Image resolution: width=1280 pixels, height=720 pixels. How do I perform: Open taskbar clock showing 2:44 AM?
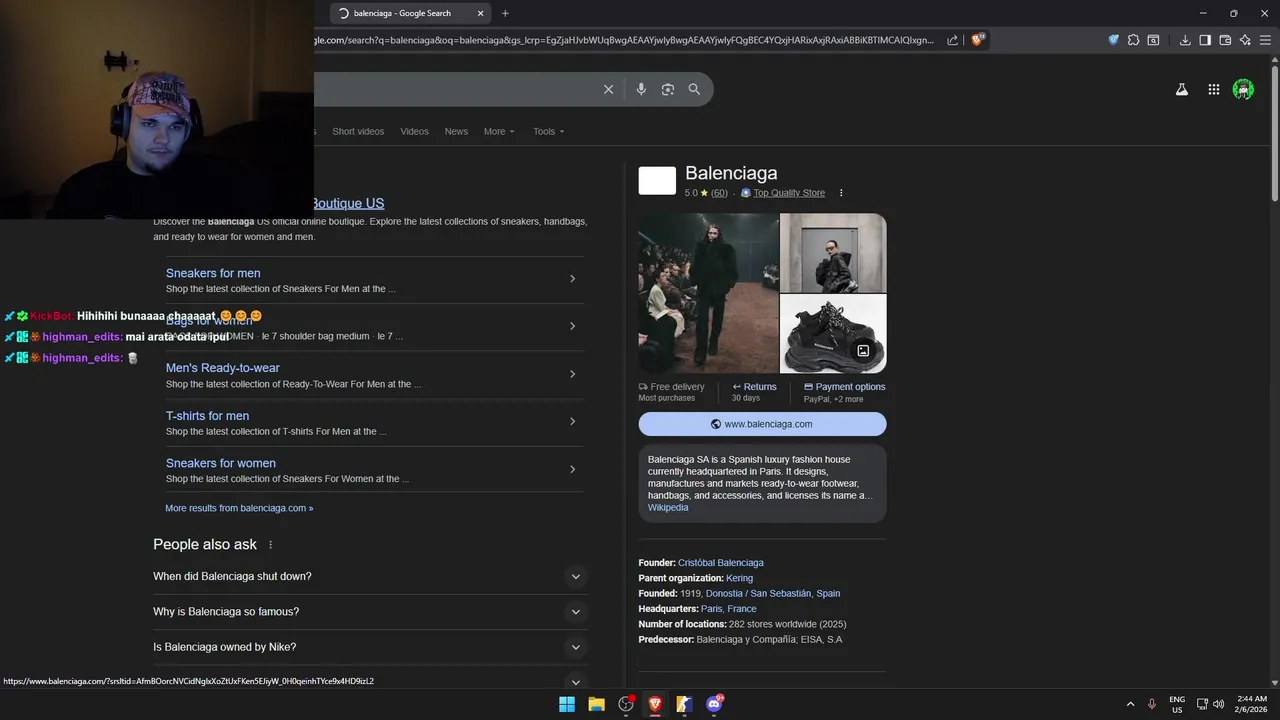click(x=1251, y=704)
